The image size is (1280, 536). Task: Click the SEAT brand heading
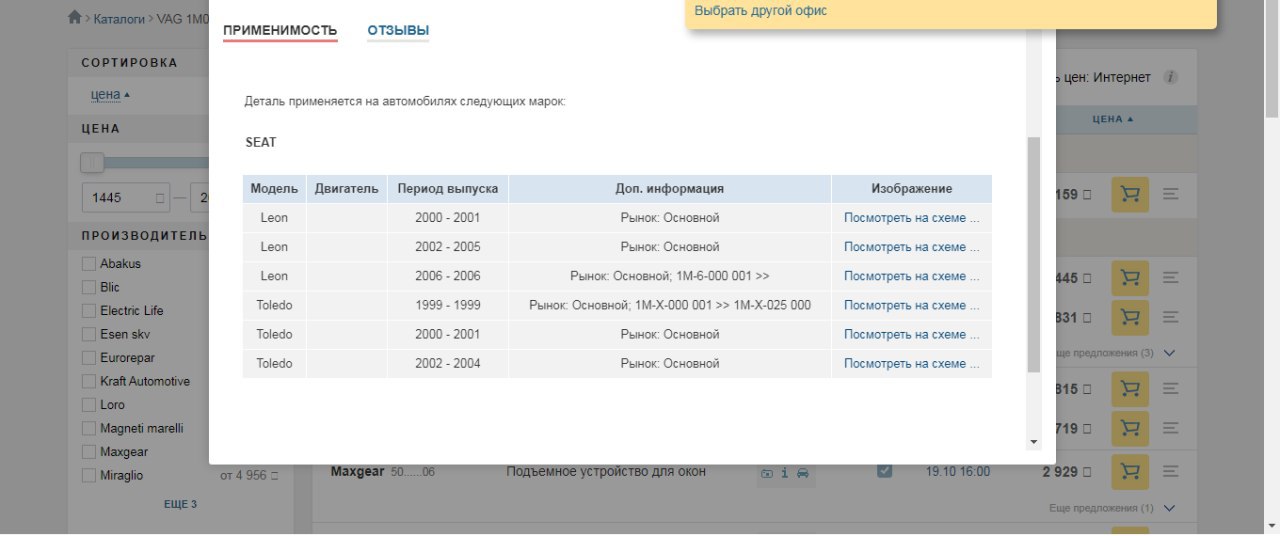click(x=261, y=143)
